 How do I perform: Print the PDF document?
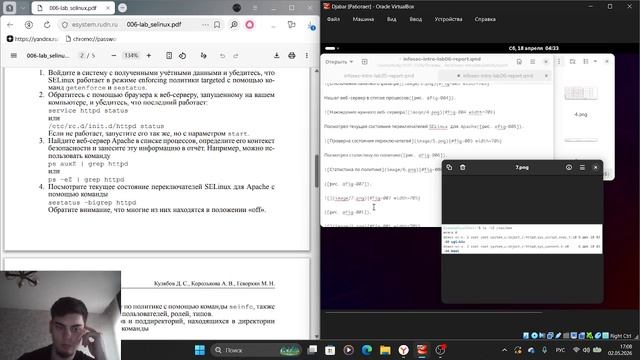click(291, 56)
